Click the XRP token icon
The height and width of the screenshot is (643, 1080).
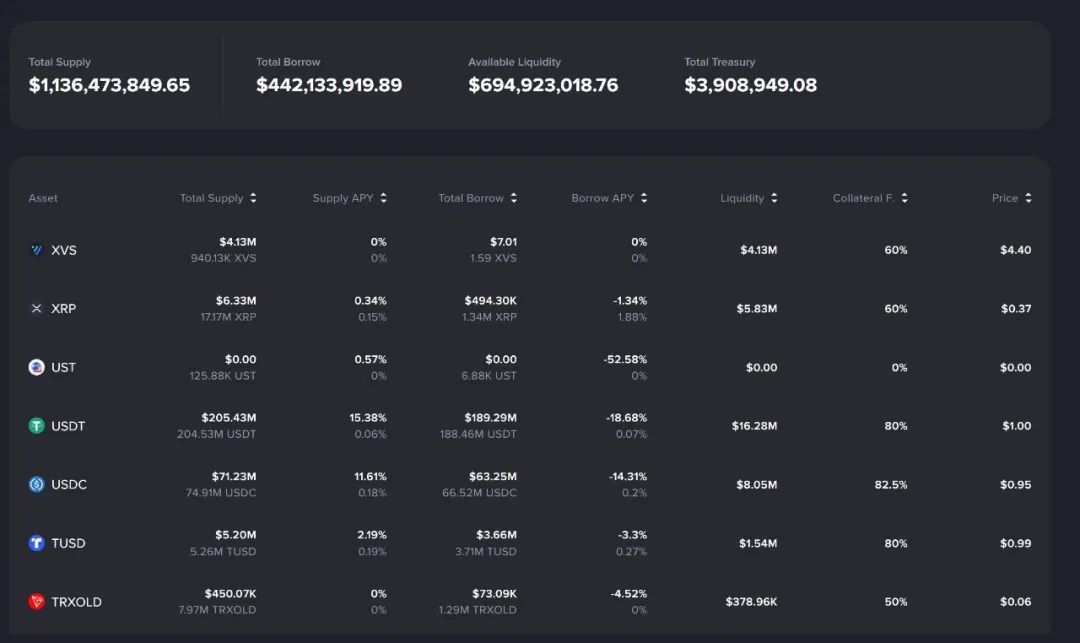point(37,309)
